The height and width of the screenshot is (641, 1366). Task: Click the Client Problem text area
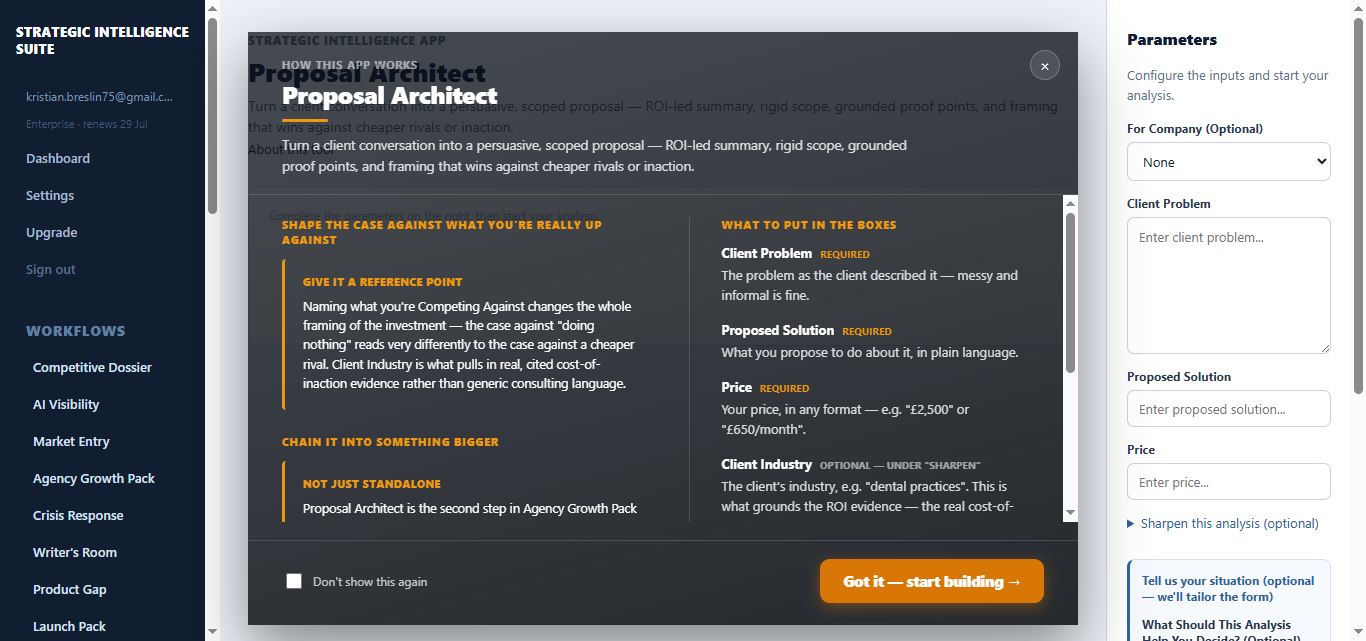coord(1229,286)
